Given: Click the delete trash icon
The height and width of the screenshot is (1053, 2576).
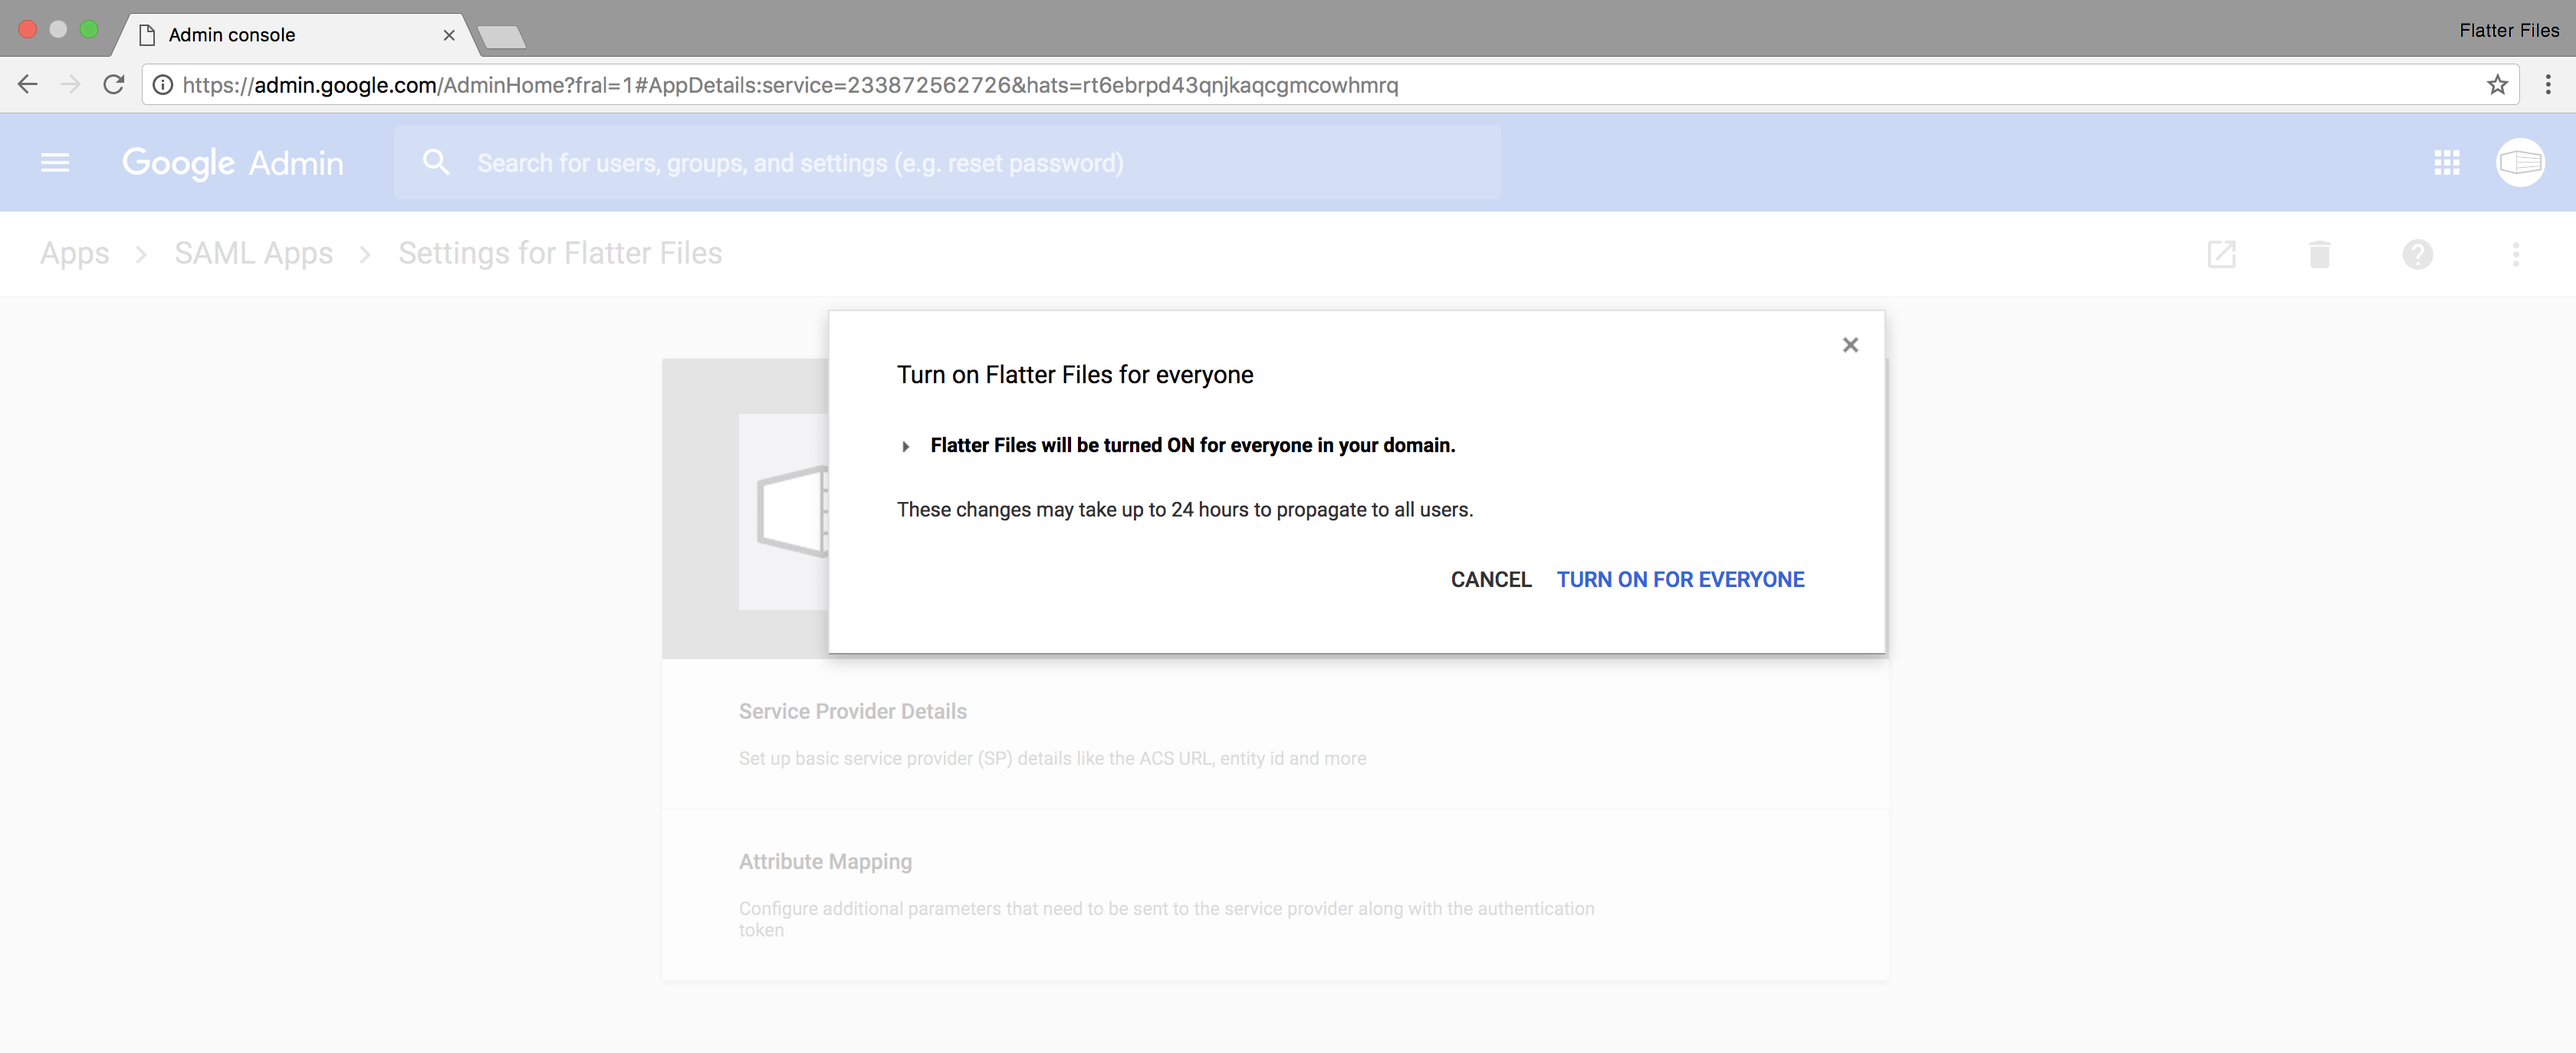Looking at the screenshot, I should 2319,254.
